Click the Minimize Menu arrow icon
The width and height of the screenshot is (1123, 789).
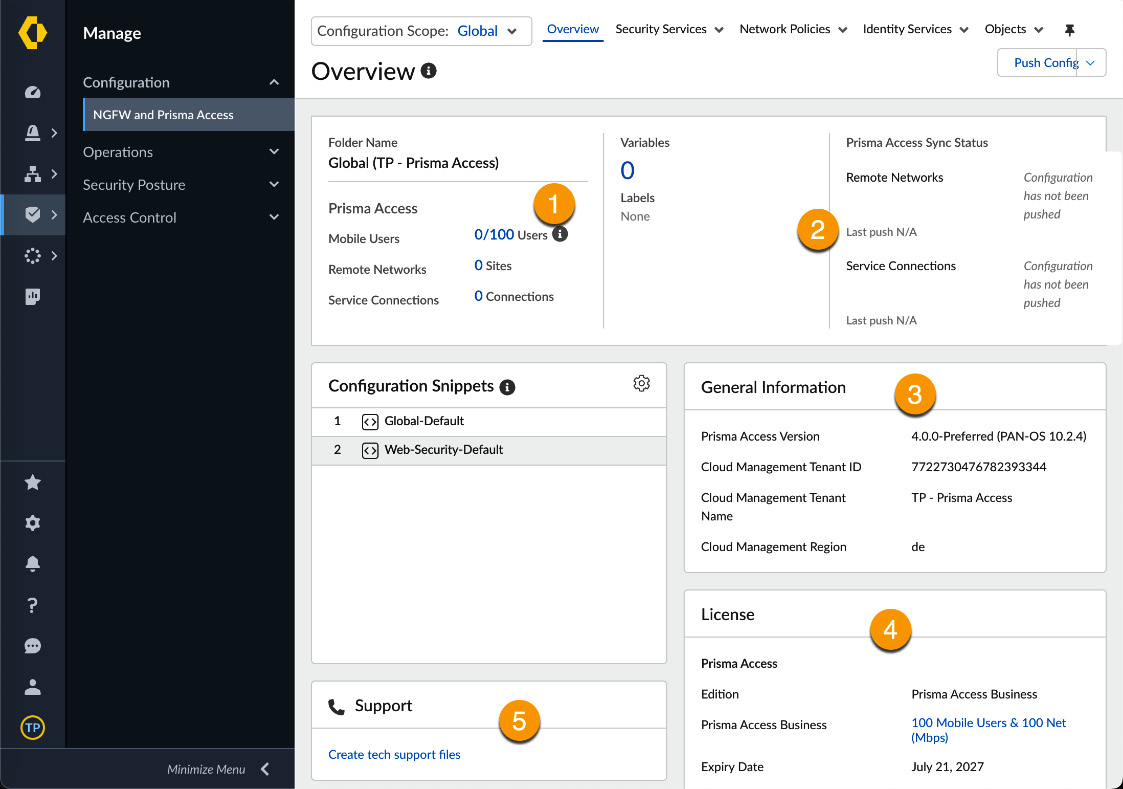pos(265,769)
